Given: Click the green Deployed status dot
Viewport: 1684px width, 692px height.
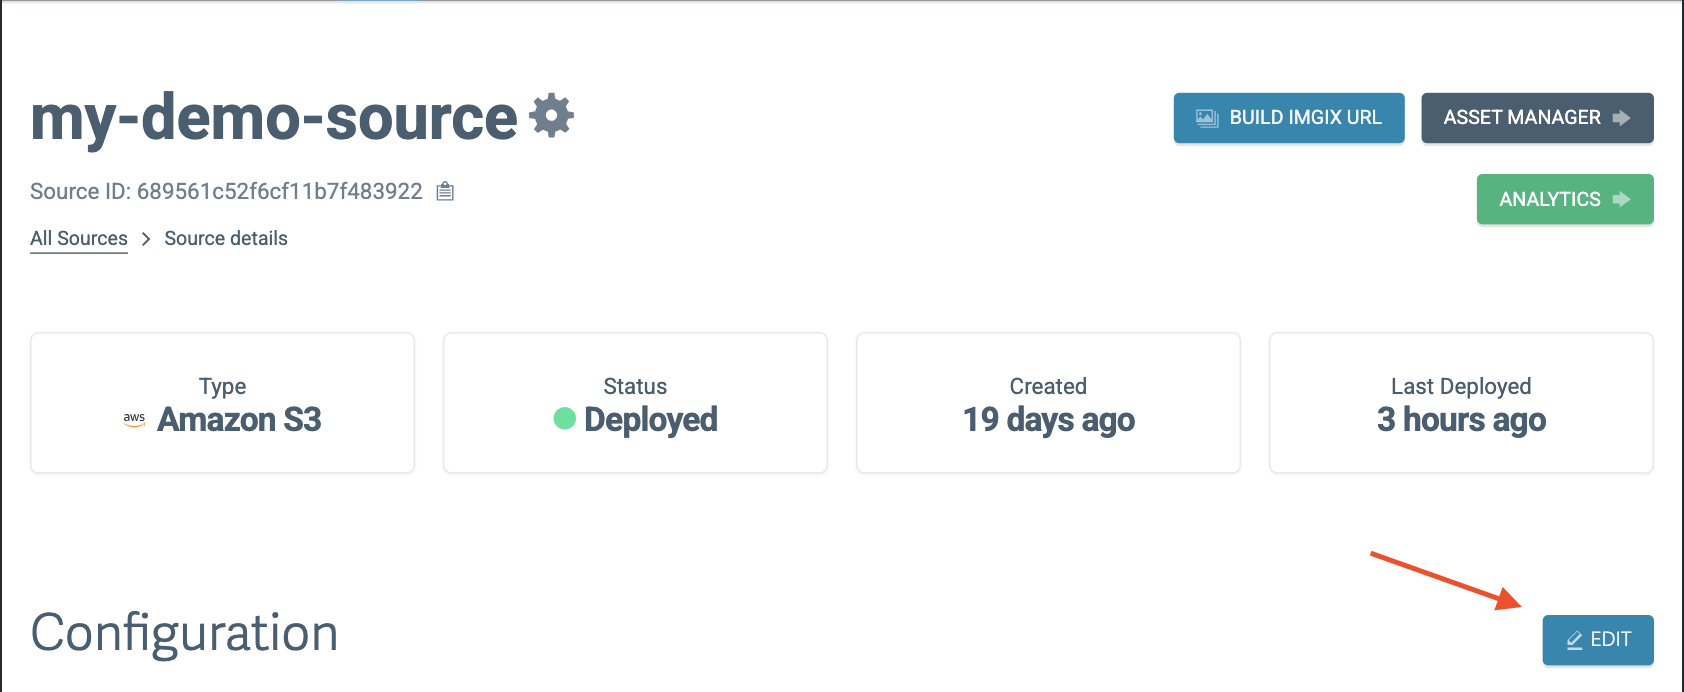Looking at the screenshot, I should (564, 419).
